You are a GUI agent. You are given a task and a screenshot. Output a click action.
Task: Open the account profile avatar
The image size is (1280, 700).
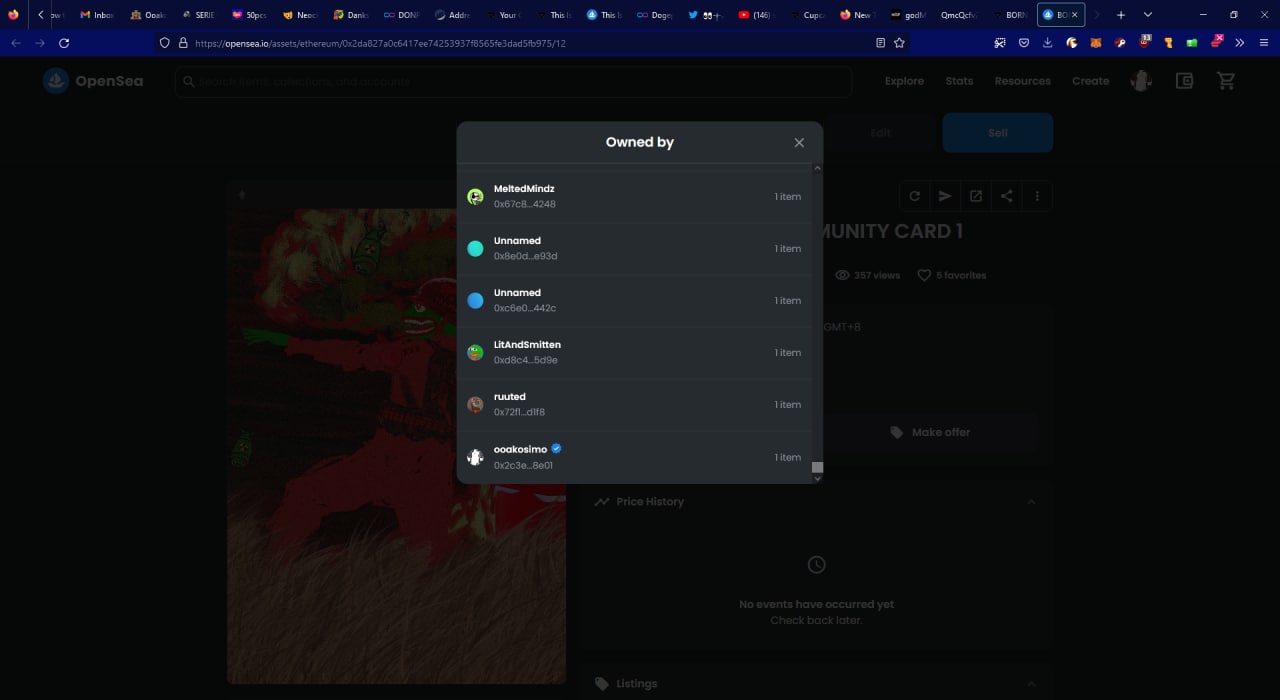[1141, 81]
